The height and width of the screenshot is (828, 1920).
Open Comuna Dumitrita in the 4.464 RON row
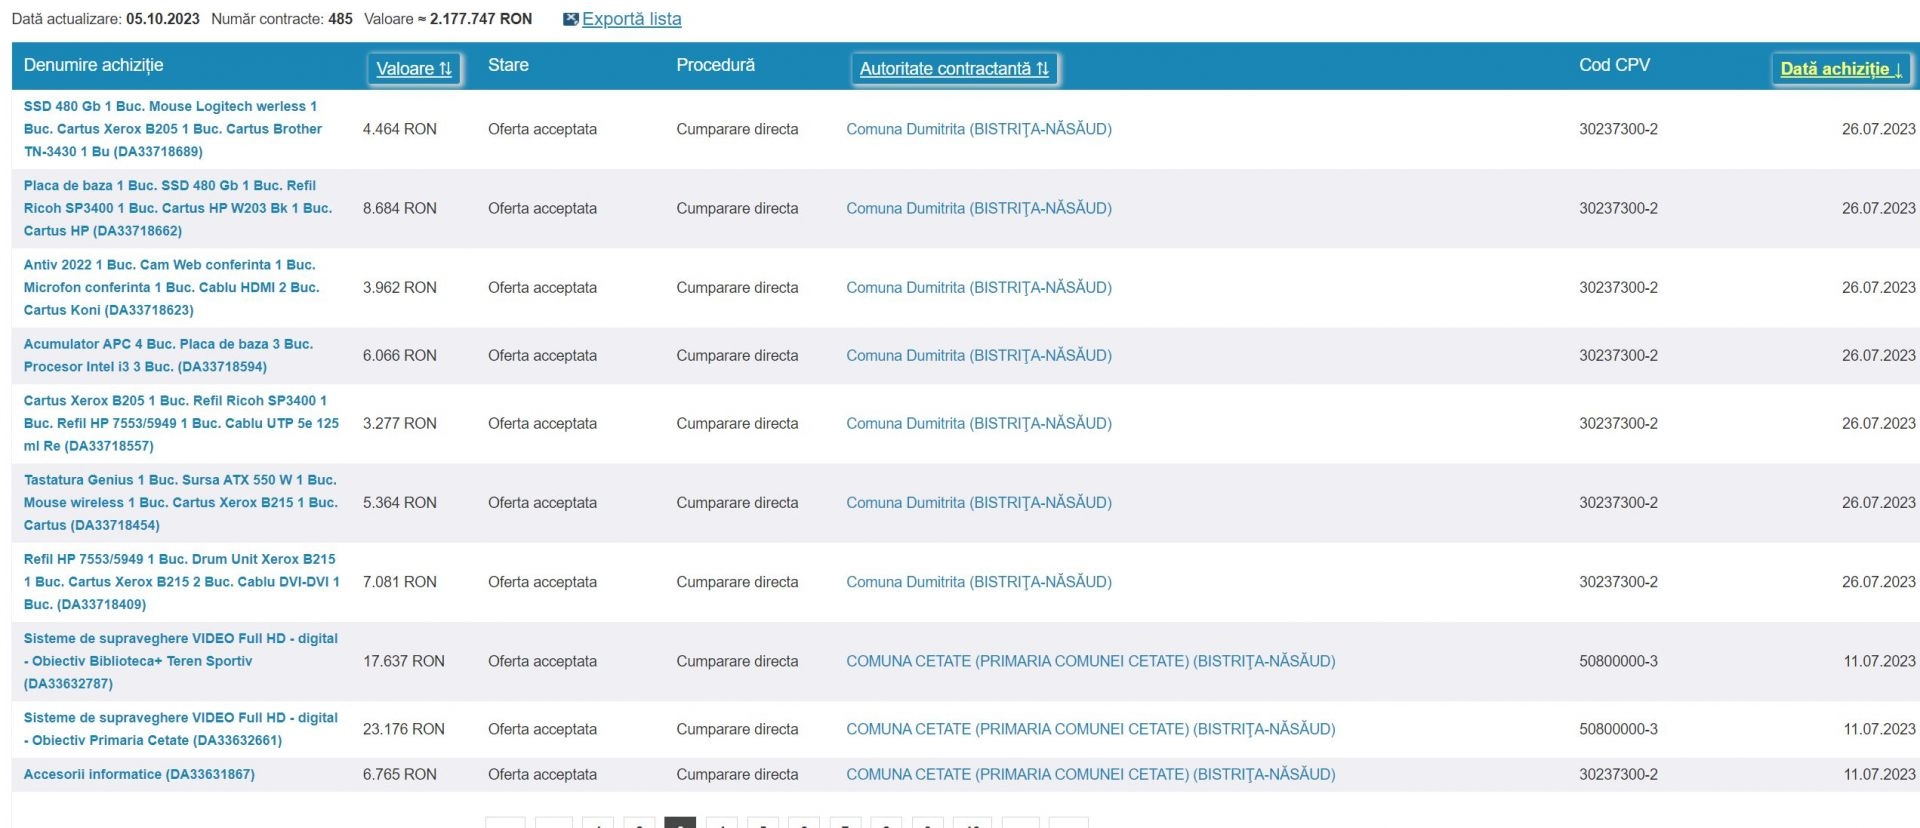(x=978, y=129)
